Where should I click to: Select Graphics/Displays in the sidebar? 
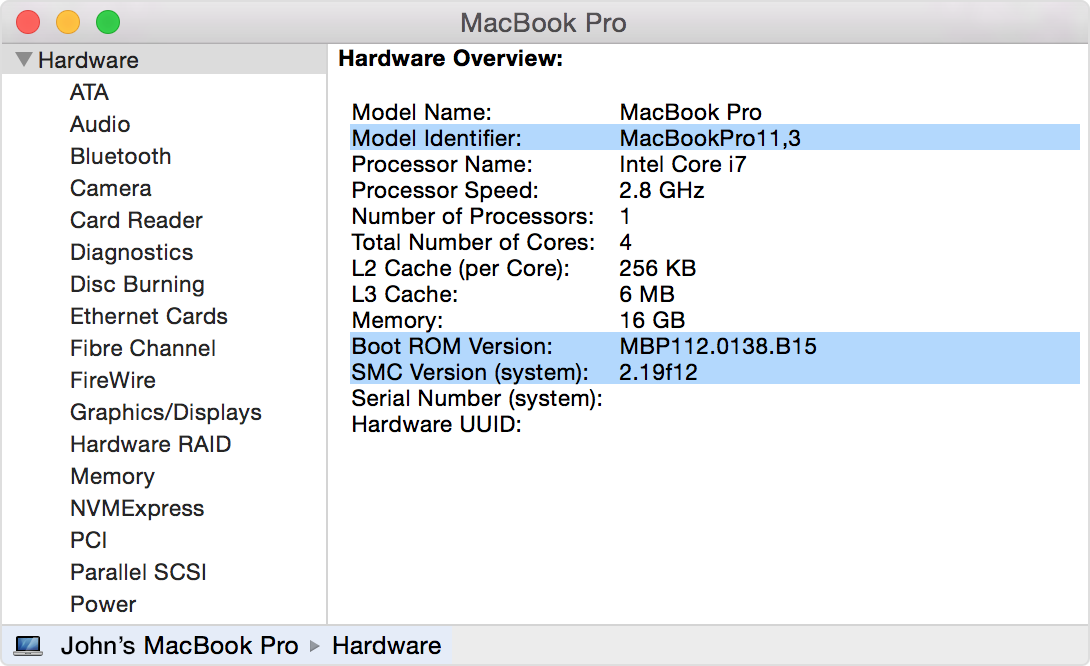(165, 412)
